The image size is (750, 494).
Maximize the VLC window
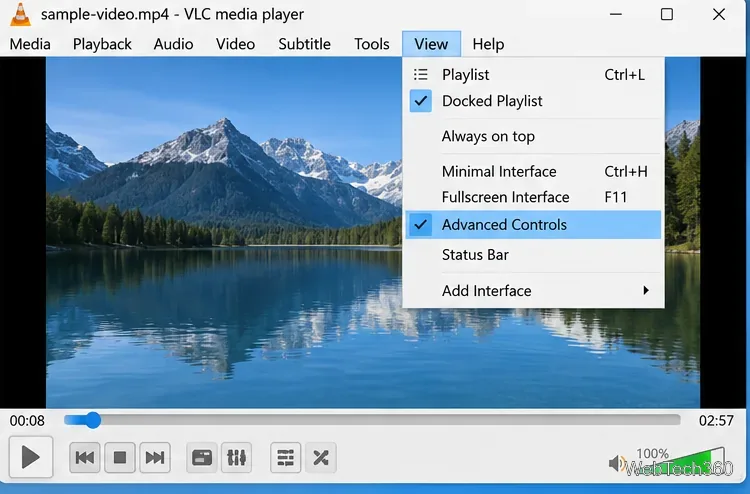click(667, 14)
